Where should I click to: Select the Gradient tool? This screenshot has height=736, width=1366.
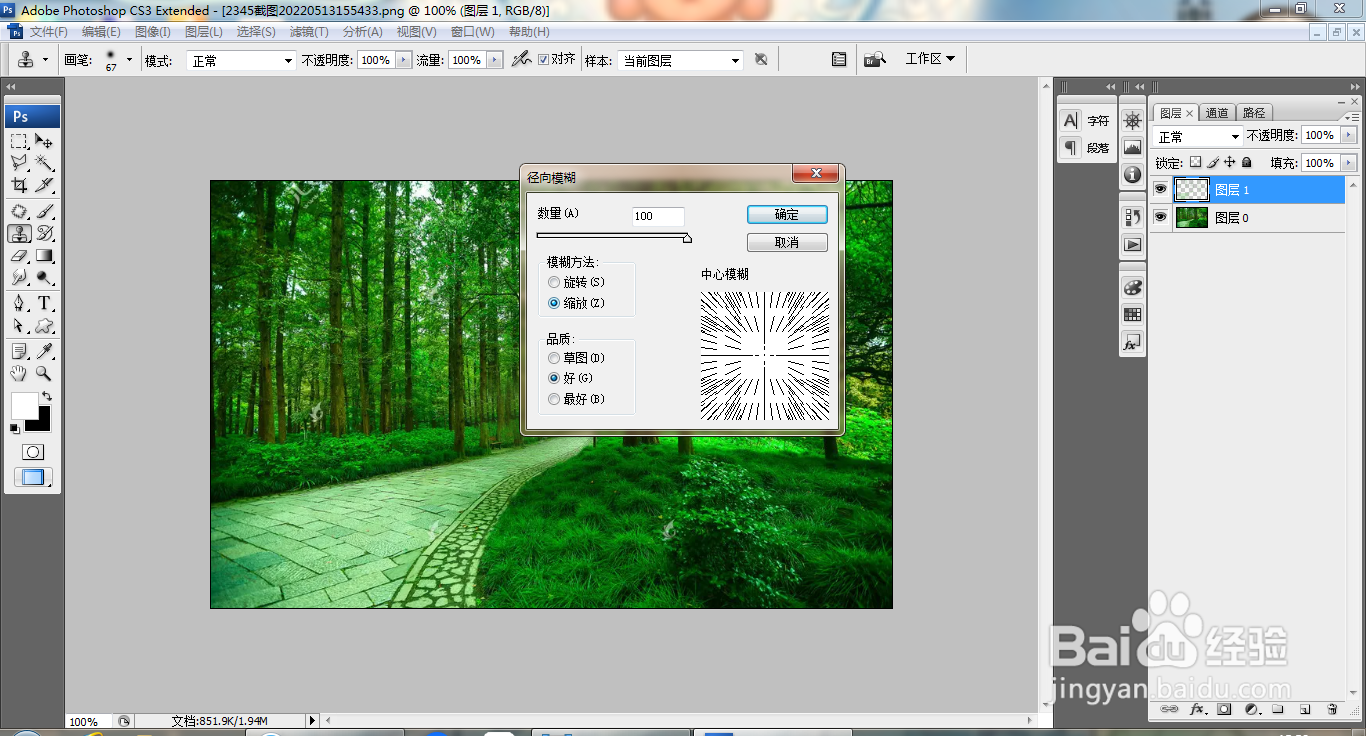coord(44,256)
